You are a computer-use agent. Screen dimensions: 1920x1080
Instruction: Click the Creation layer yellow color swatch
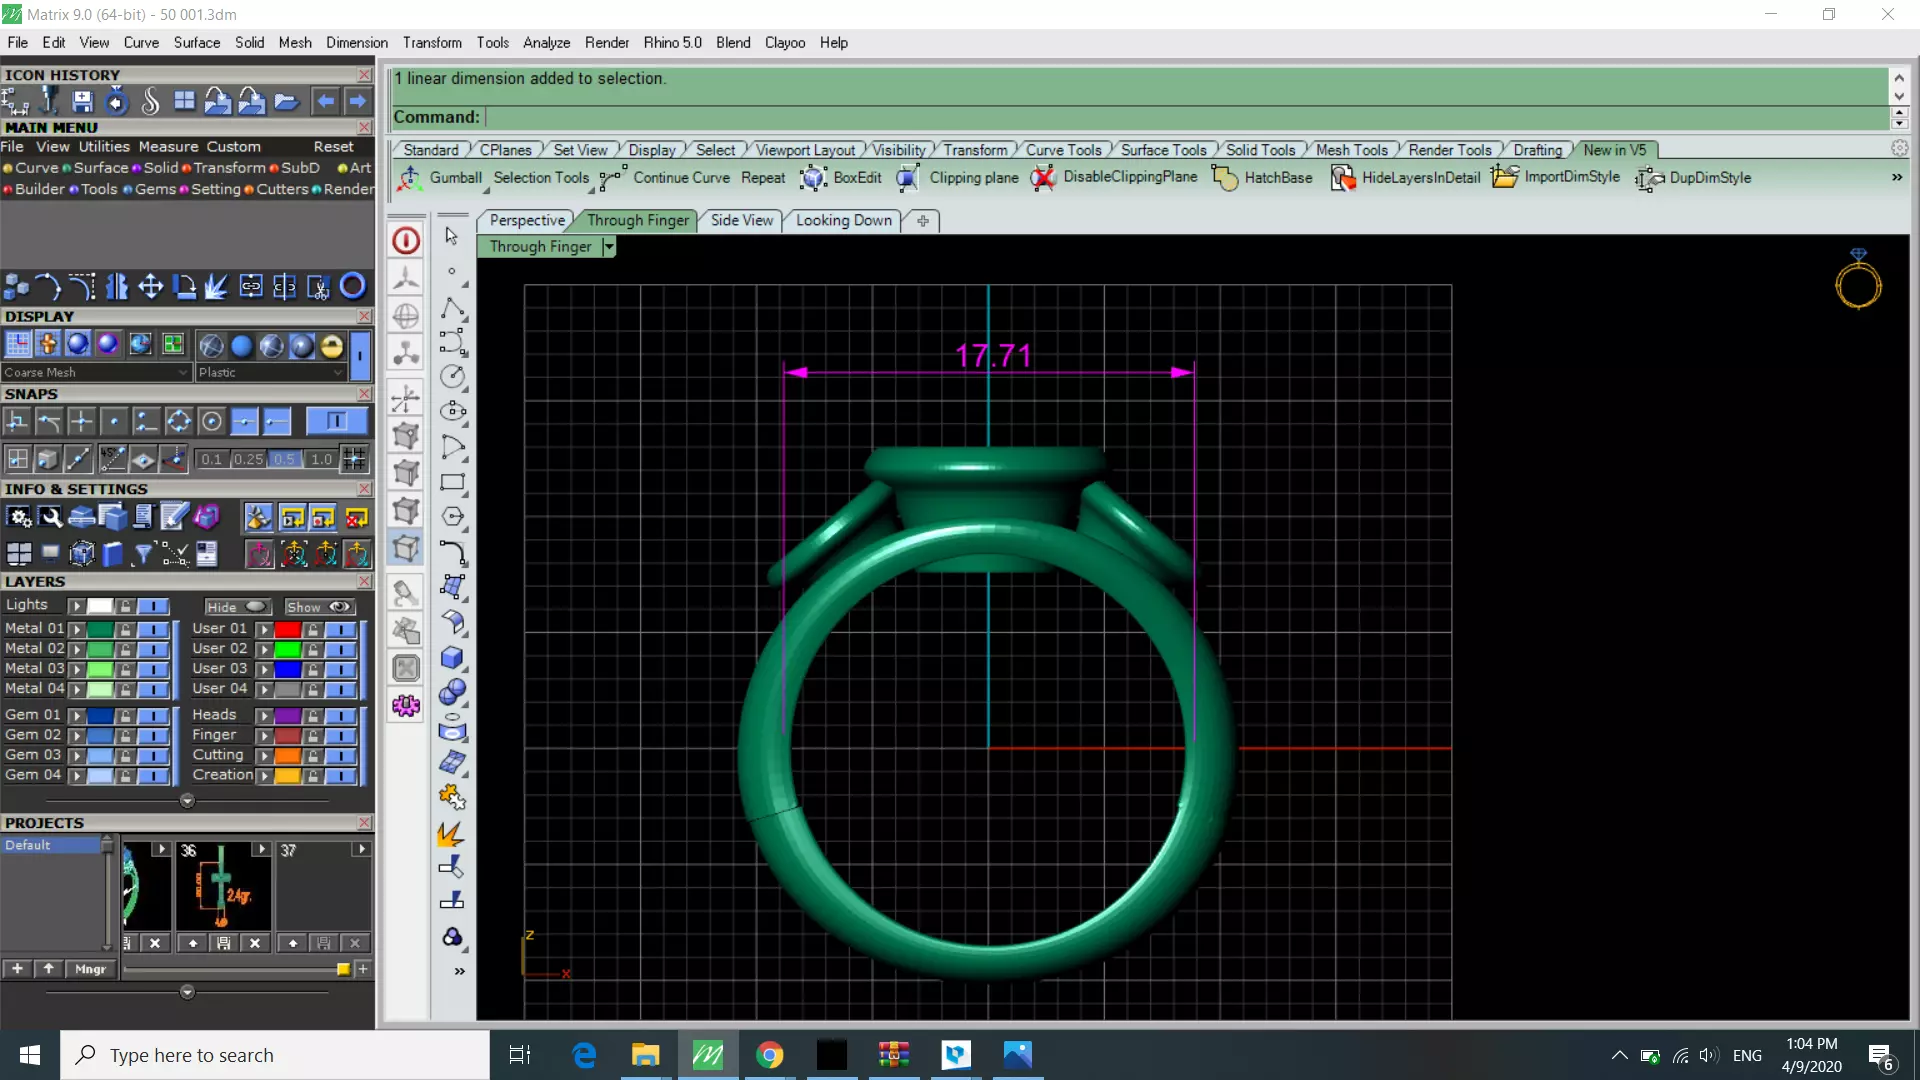288,776
